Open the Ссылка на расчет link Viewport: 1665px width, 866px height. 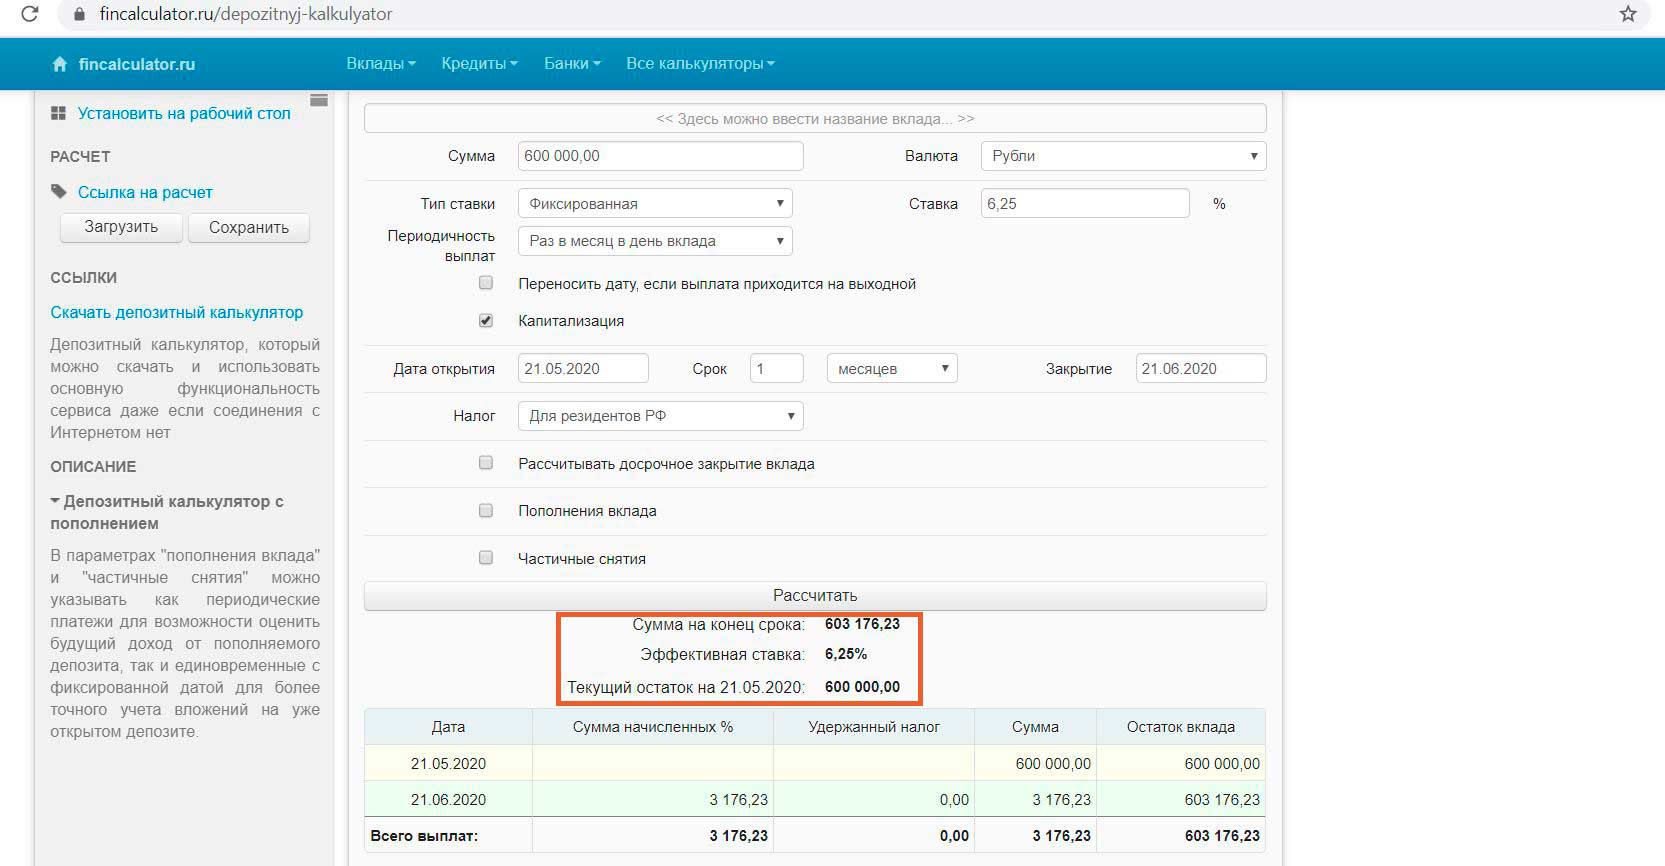pos(145,192)
